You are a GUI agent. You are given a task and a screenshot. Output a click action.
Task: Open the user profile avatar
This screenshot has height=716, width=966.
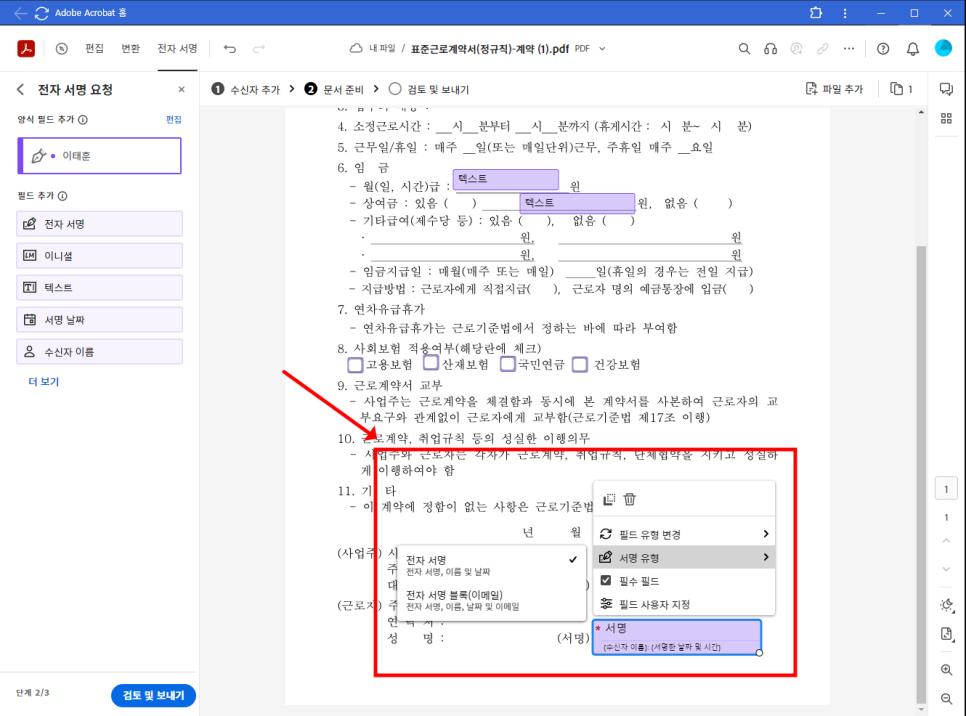[x=943, y=48]
